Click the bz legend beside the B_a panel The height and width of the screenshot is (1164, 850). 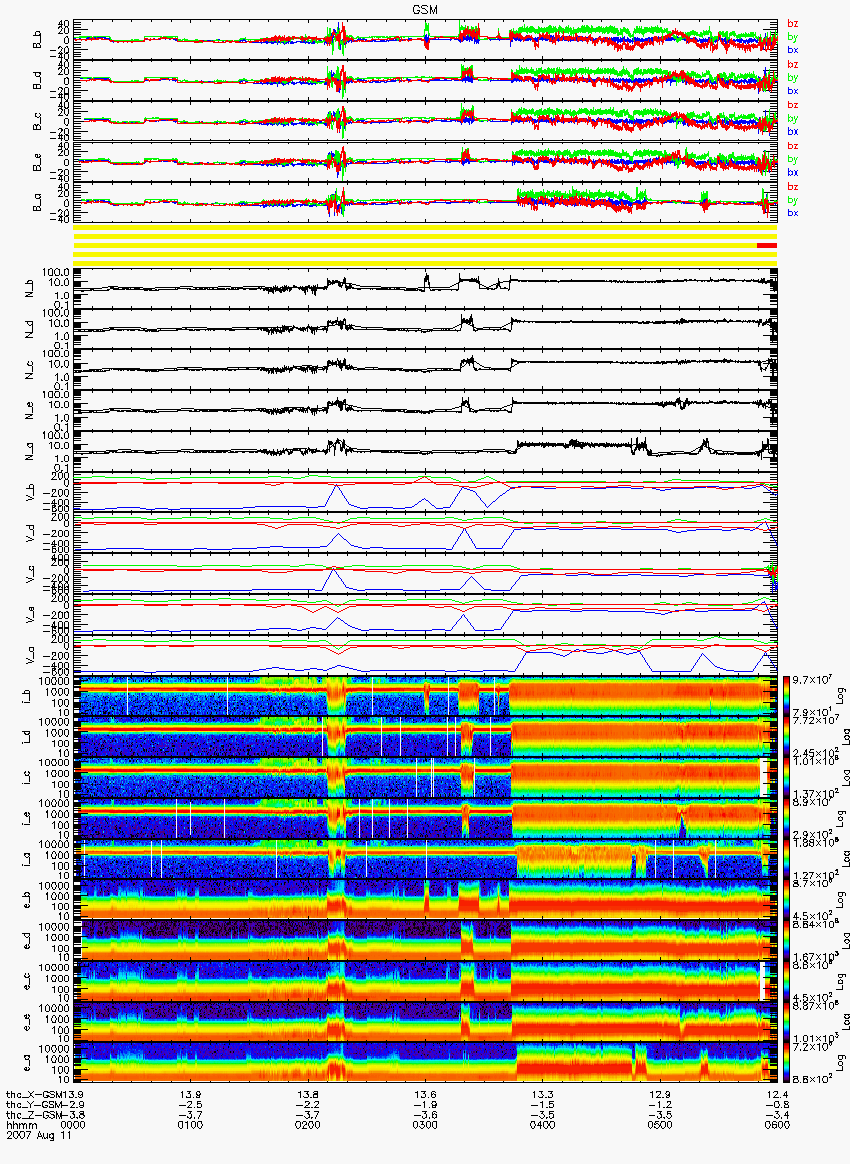[x=793, y=186]
